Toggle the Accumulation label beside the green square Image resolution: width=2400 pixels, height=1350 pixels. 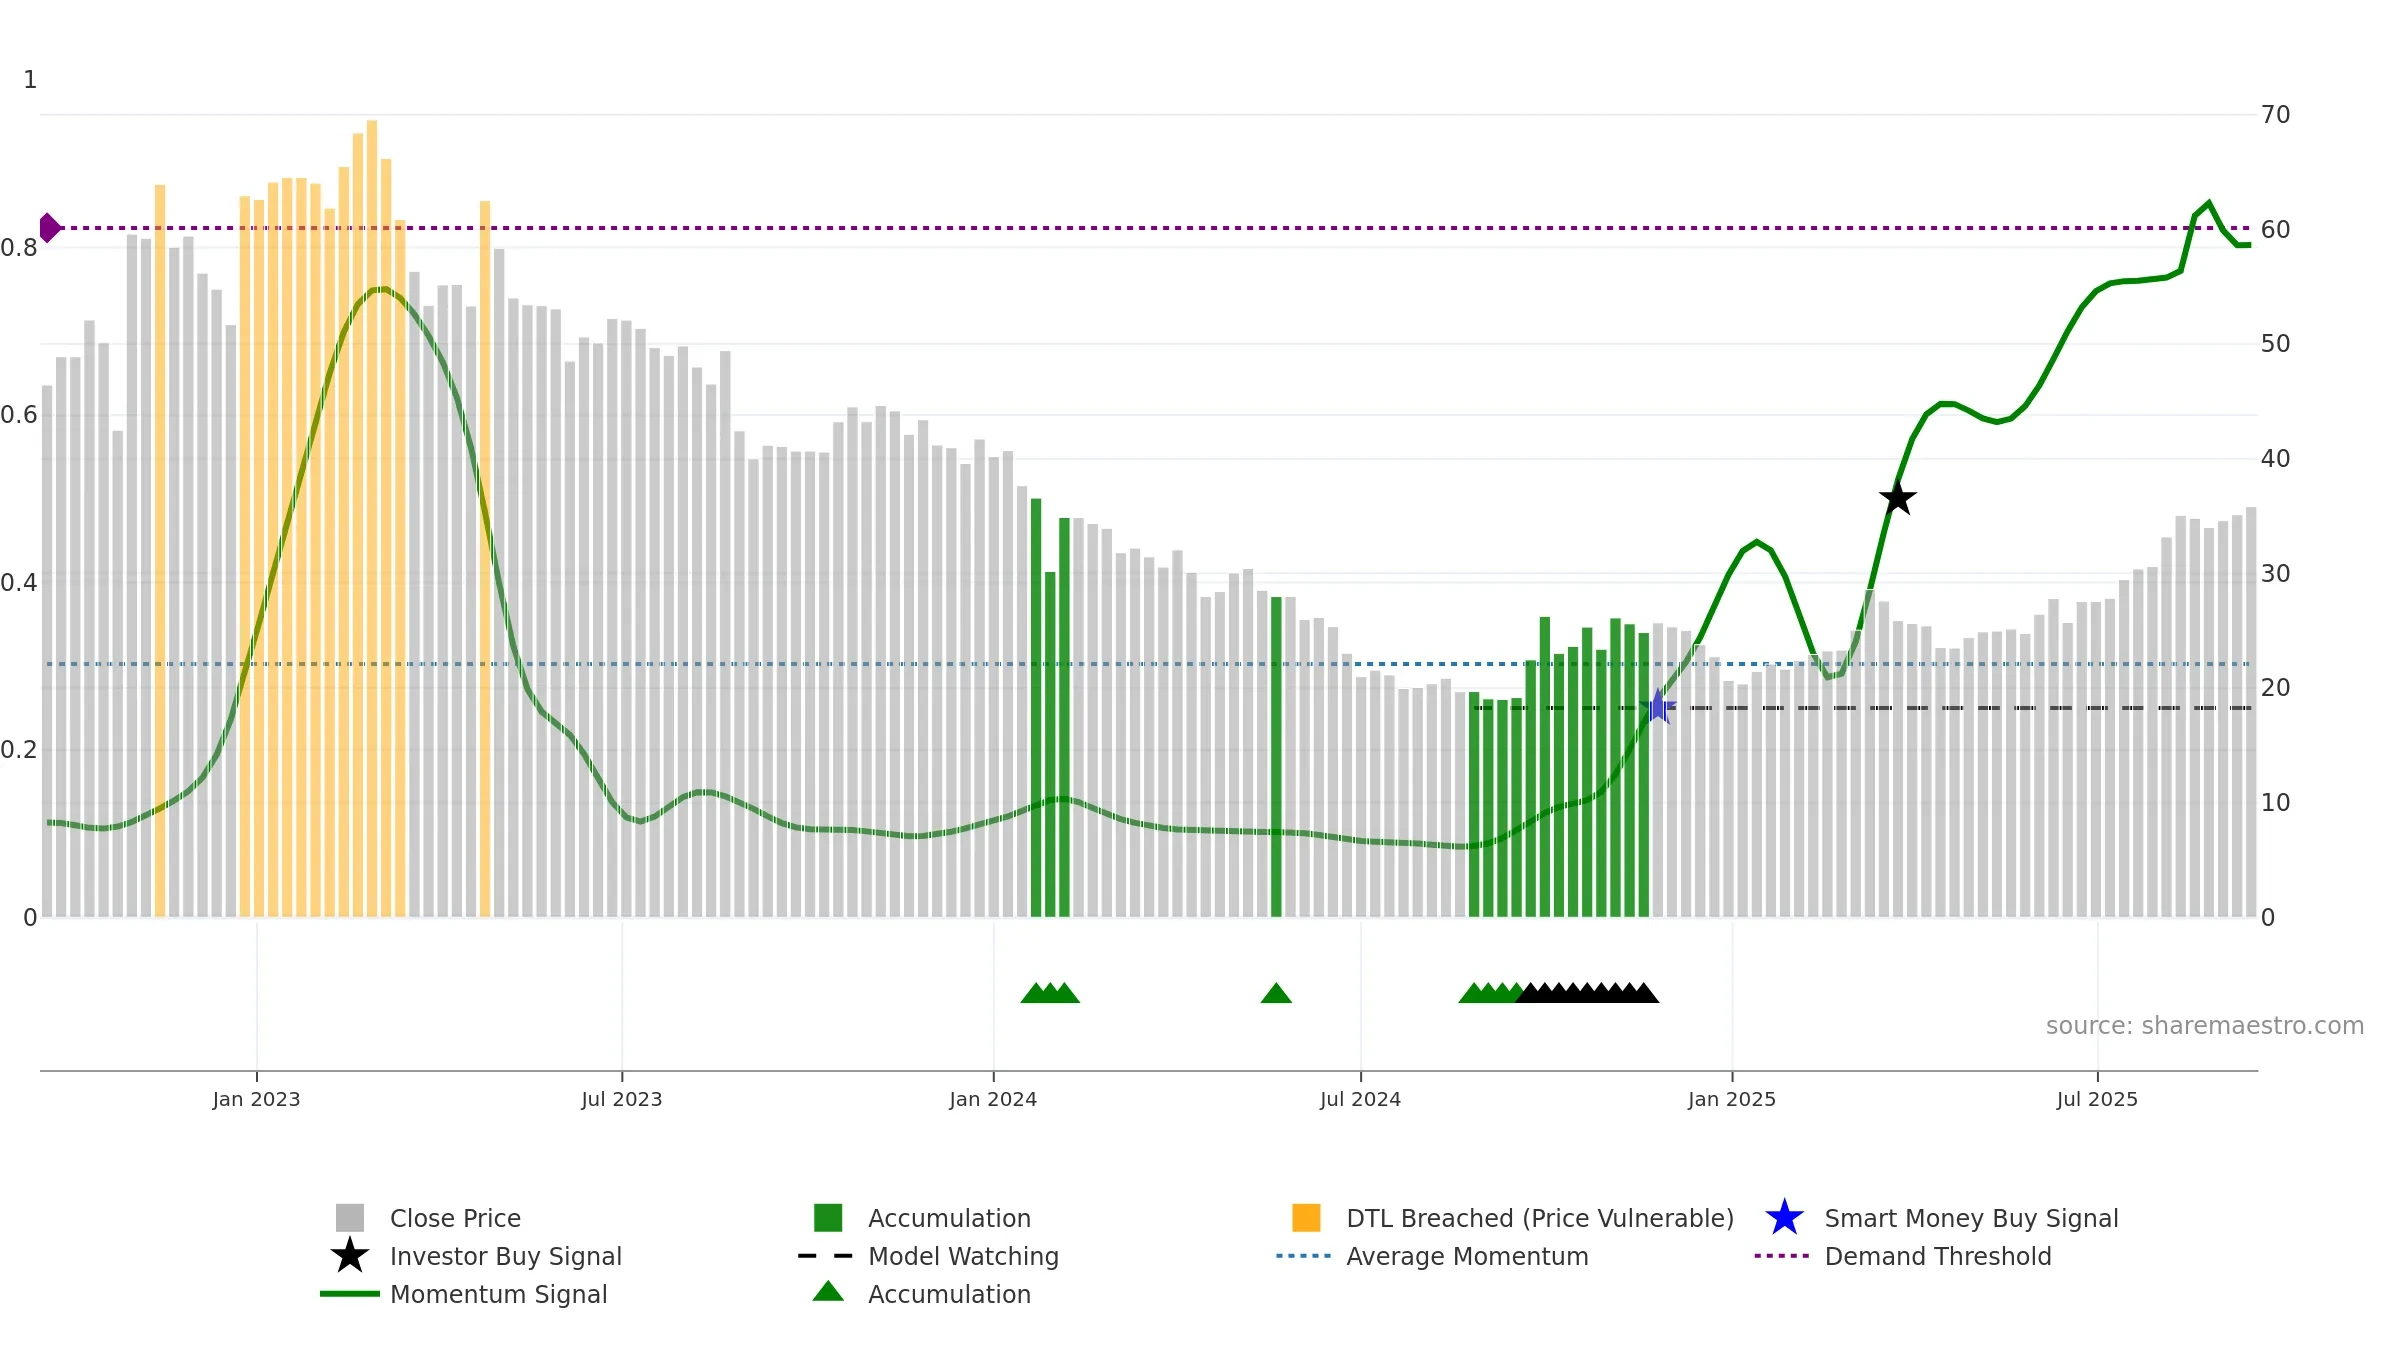(x=949, y=1218)
